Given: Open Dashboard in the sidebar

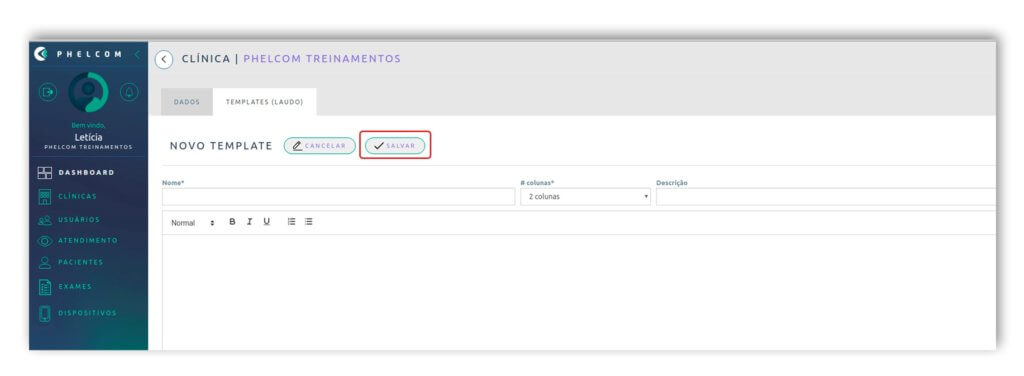Looking at the screenshot, I should coord(76,173).
